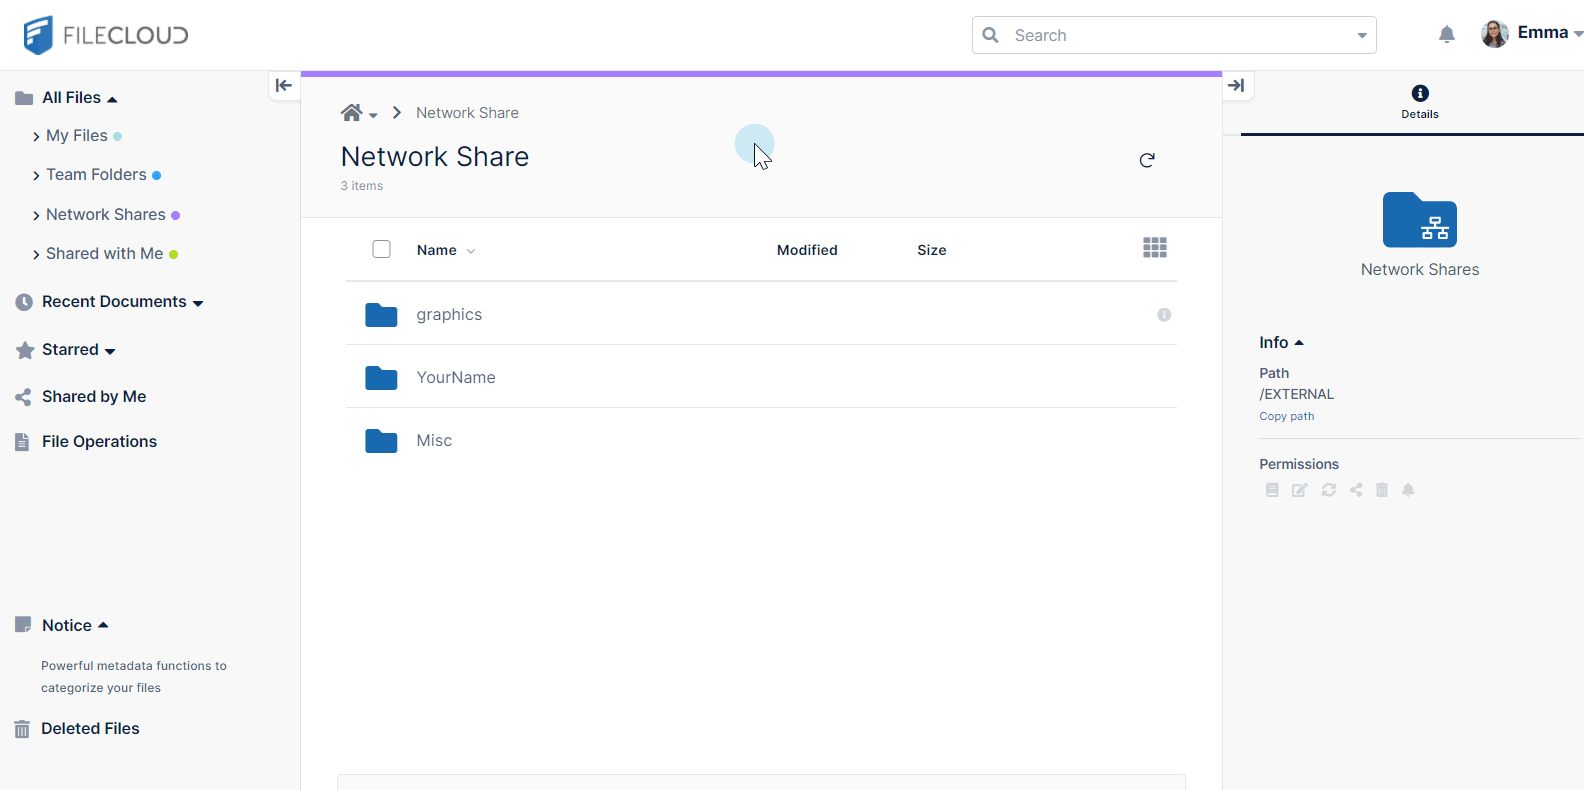Open My Files in sidebar
The height and width of the screenshot is (790, 1584).
coord(77,136)
